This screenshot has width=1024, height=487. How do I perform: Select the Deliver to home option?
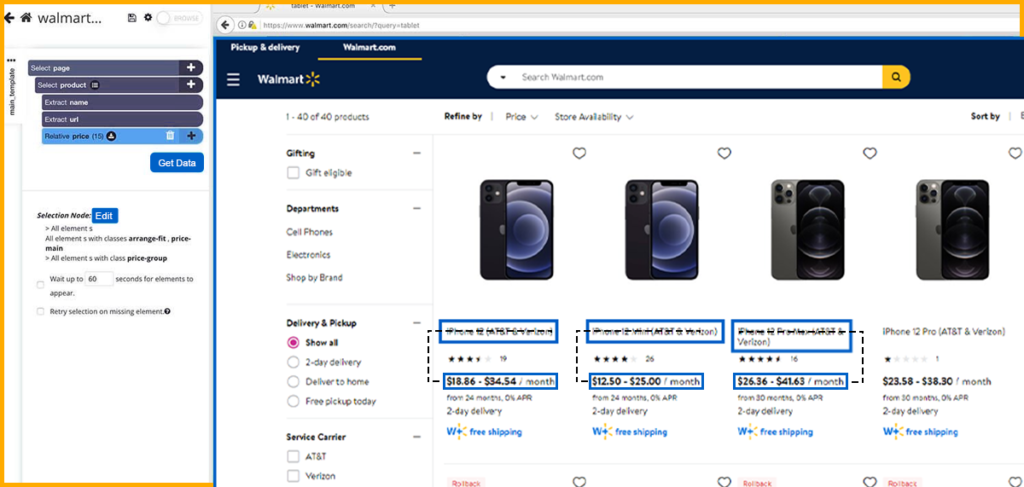coord(293,381)
